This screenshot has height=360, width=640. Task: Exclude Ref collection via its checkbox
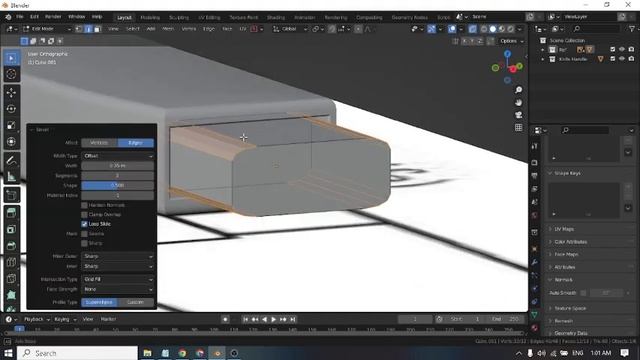tap(613, 49)
